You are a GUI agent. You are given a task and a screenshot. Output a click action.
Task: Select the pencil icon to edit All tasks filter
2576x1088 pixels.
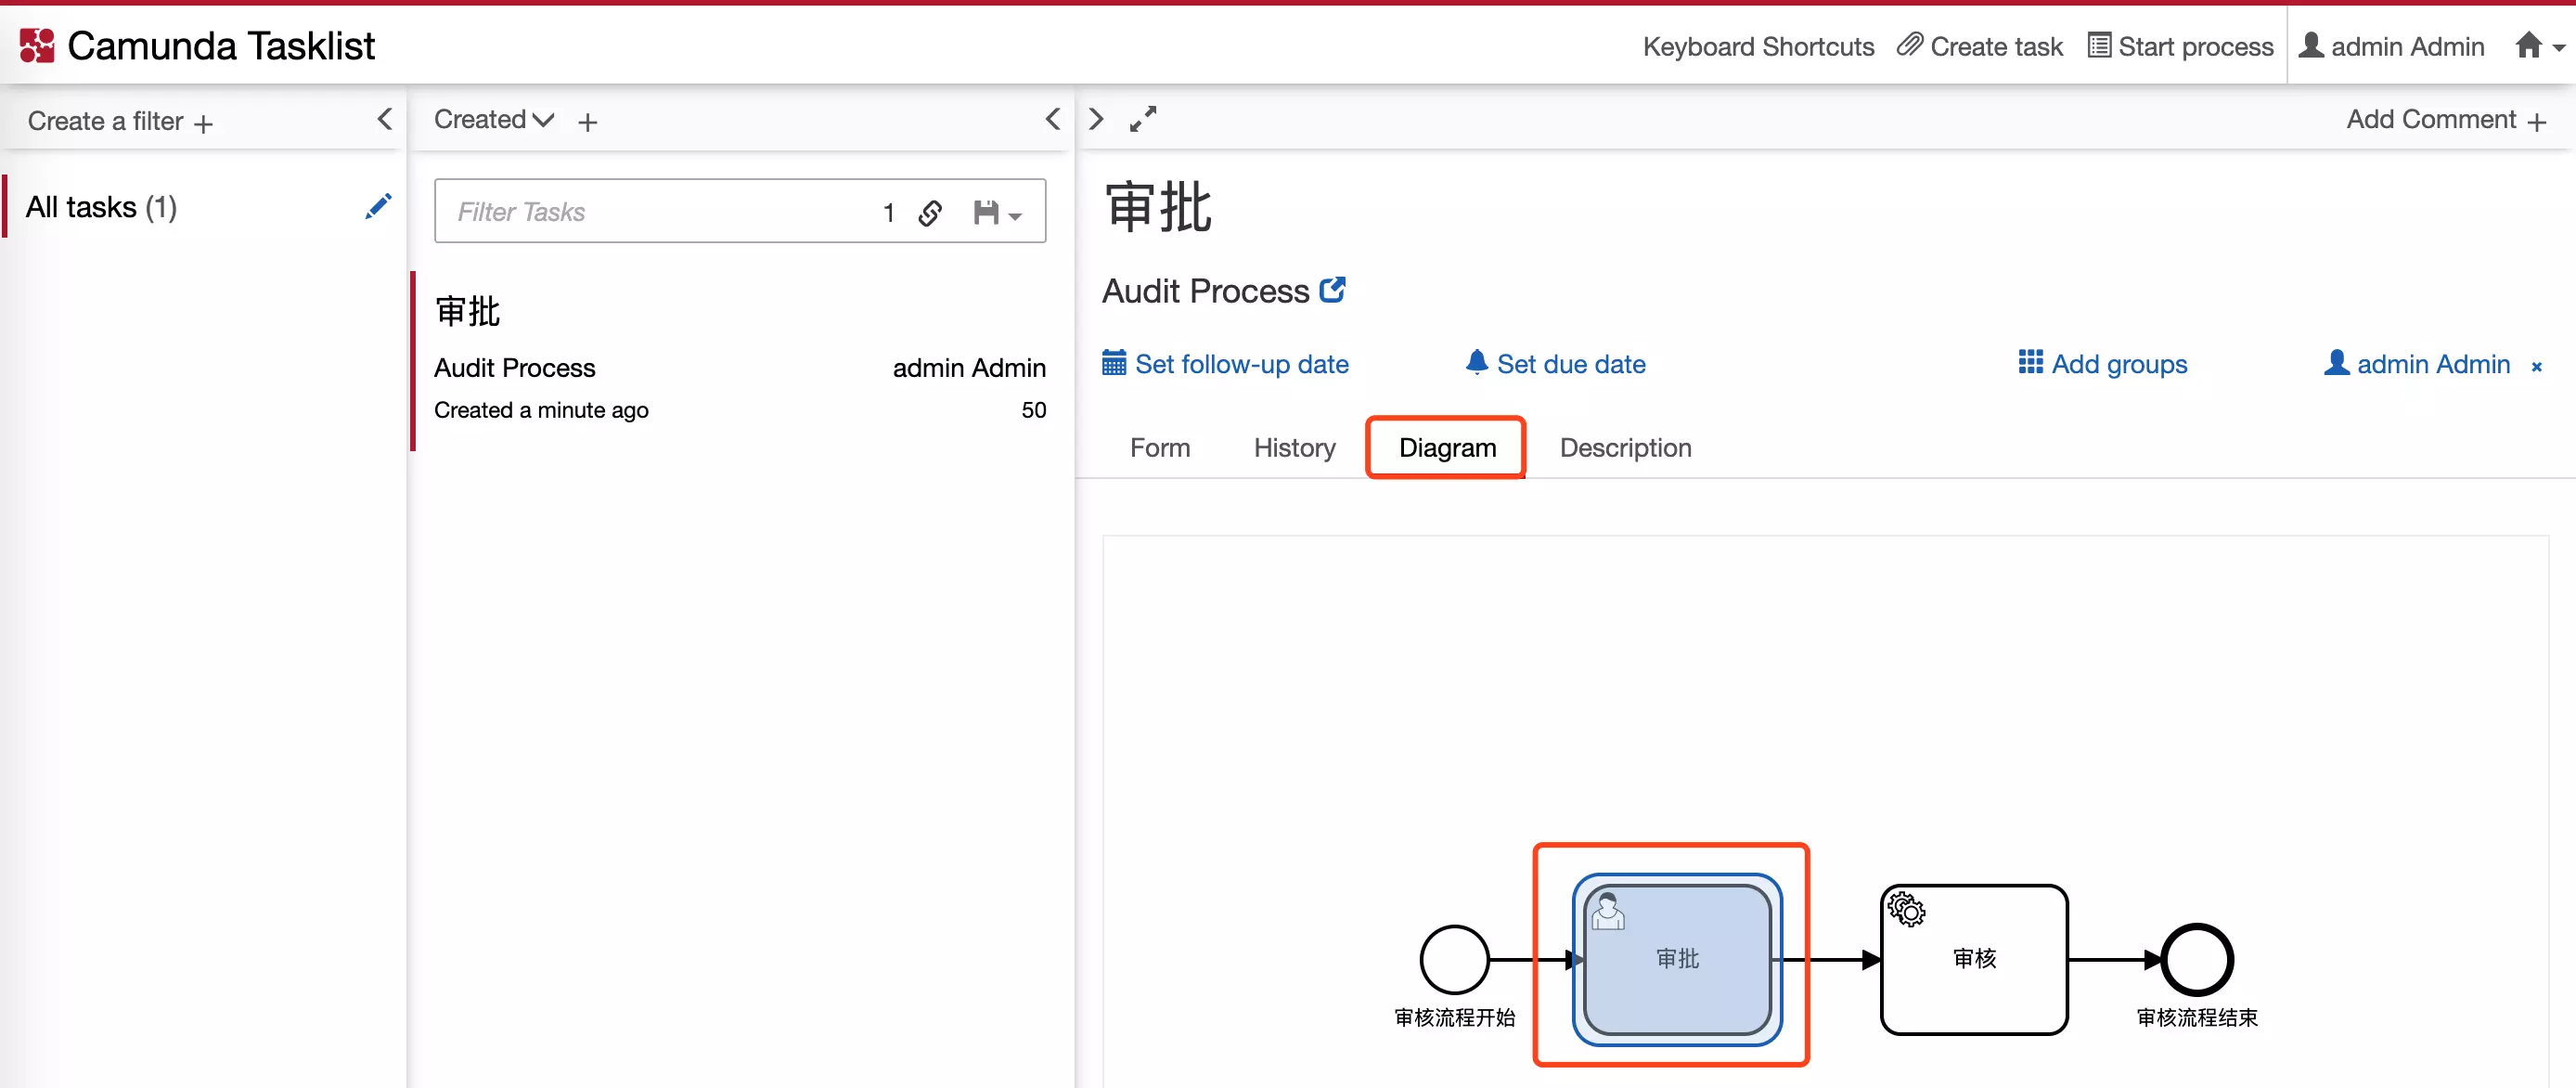(378, 206)
